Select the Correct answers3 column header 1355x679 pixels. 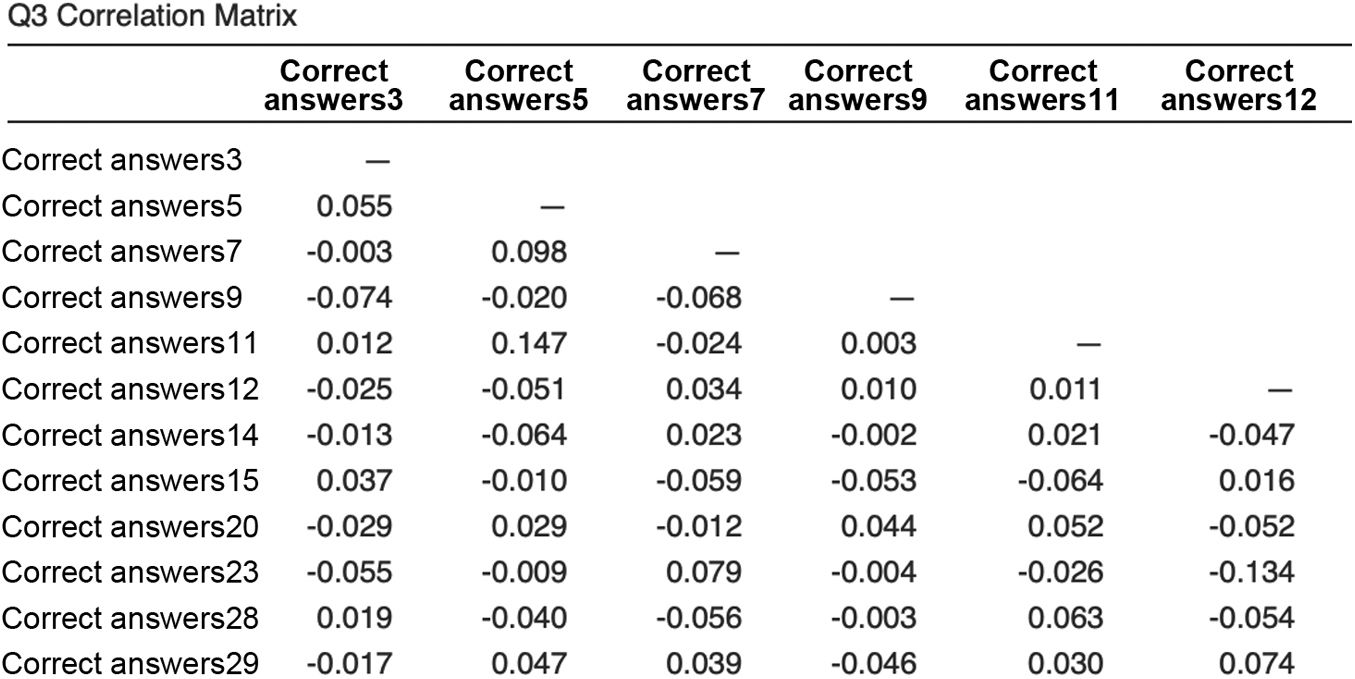[333, 86]
